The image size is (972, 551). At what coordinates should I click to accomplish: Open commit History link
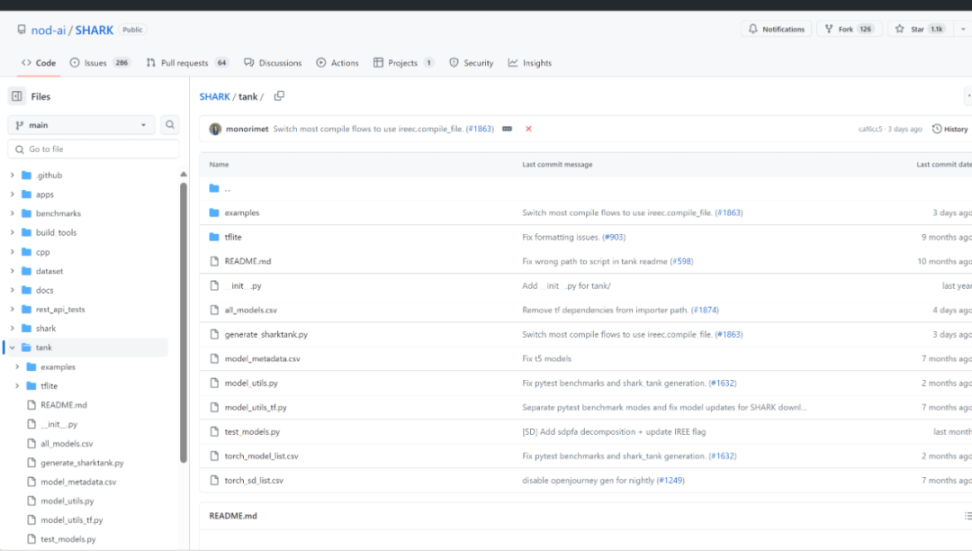tap(950, 129)
